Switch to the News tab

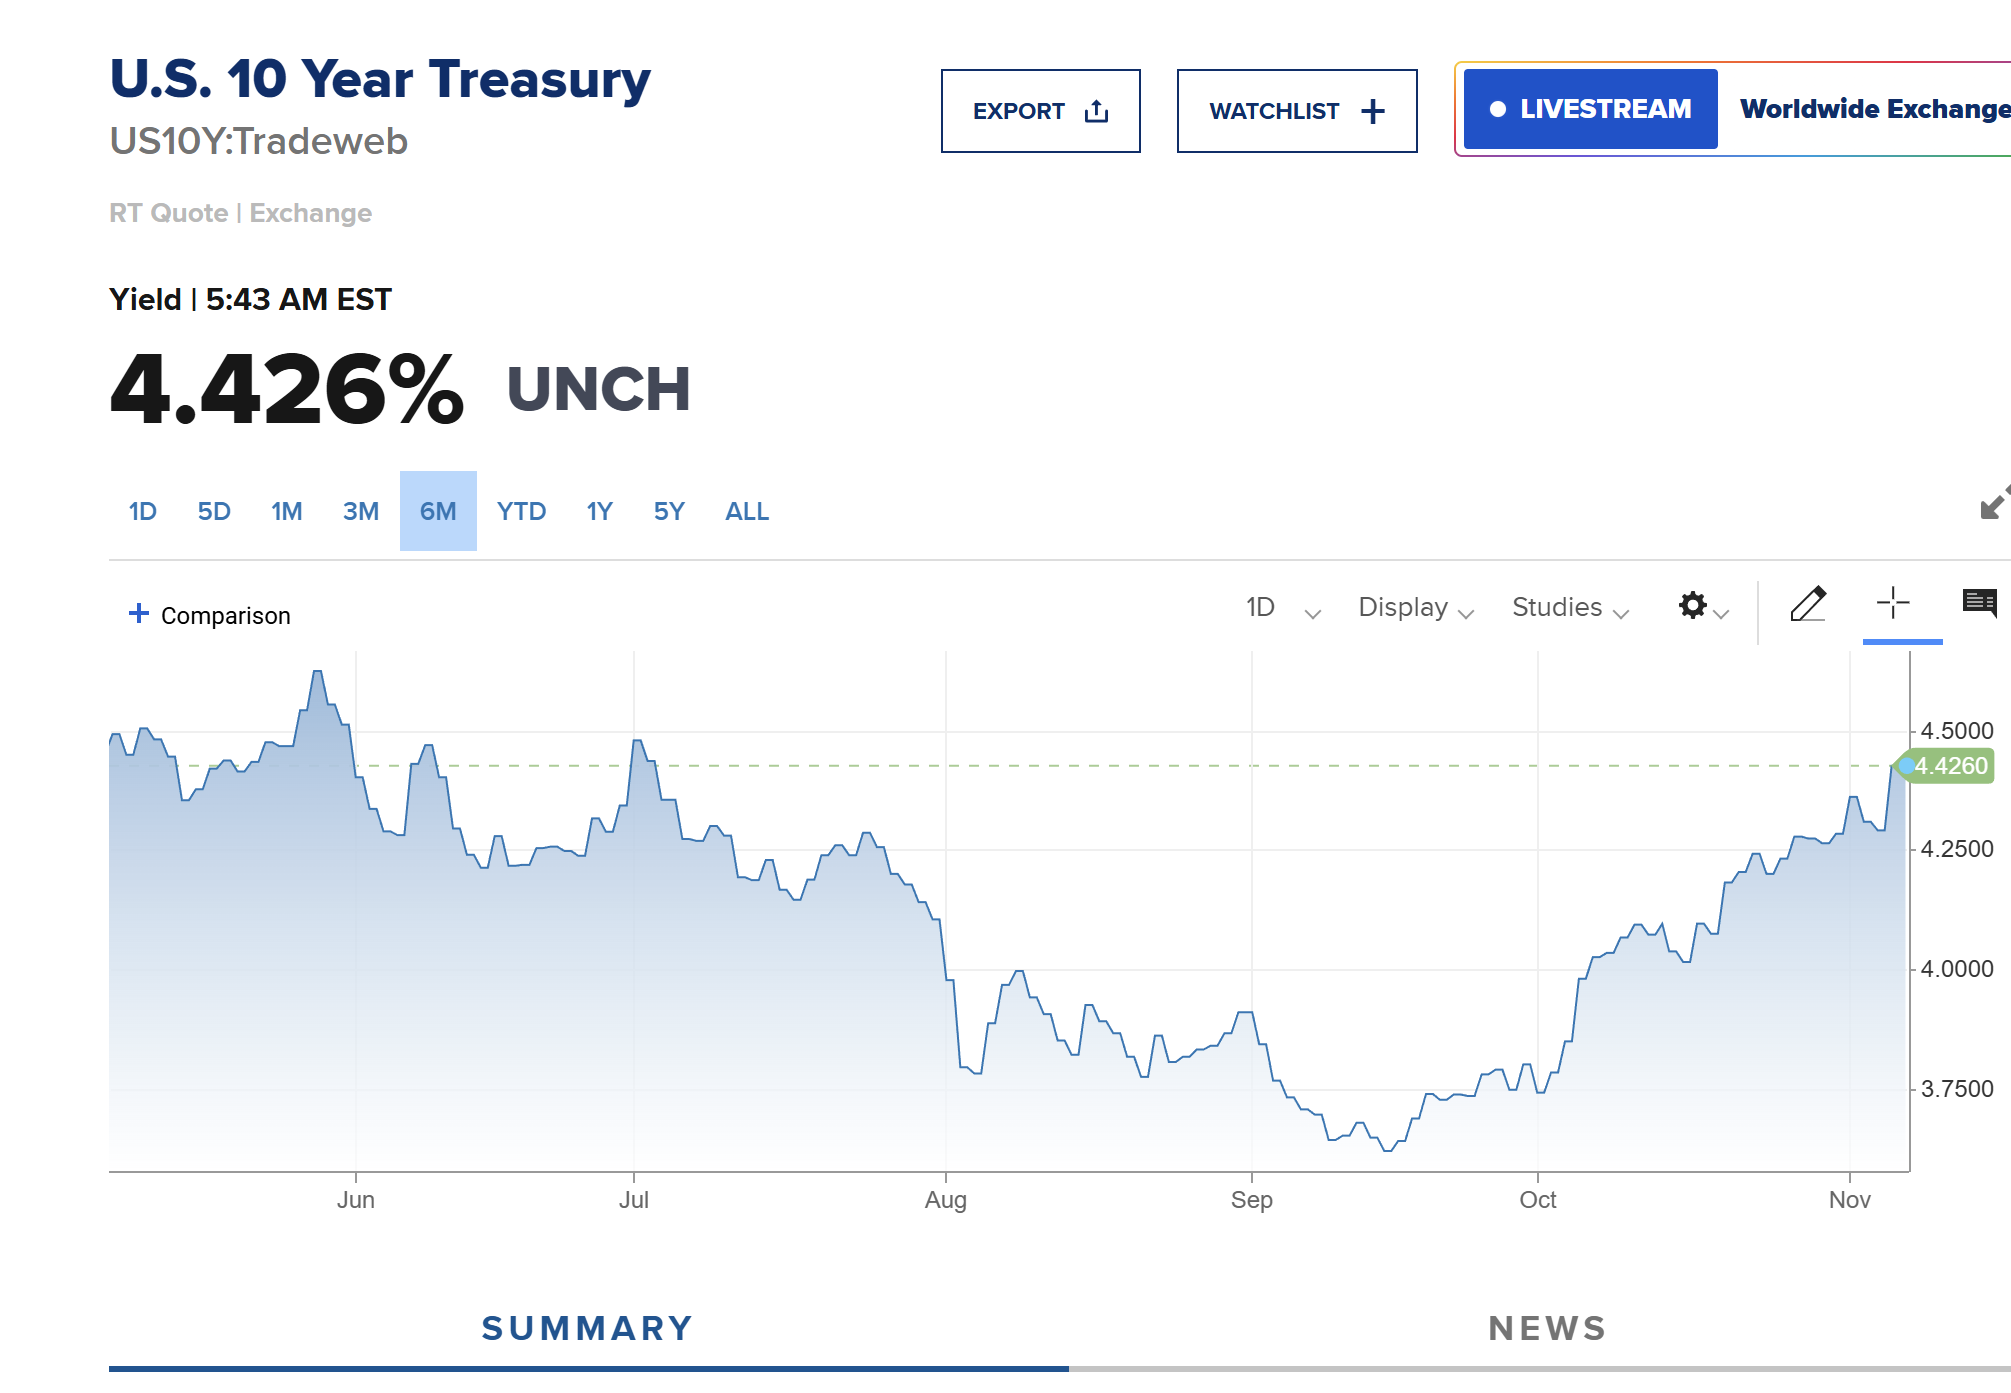pyautogui.click(x=1547, y=1328)
